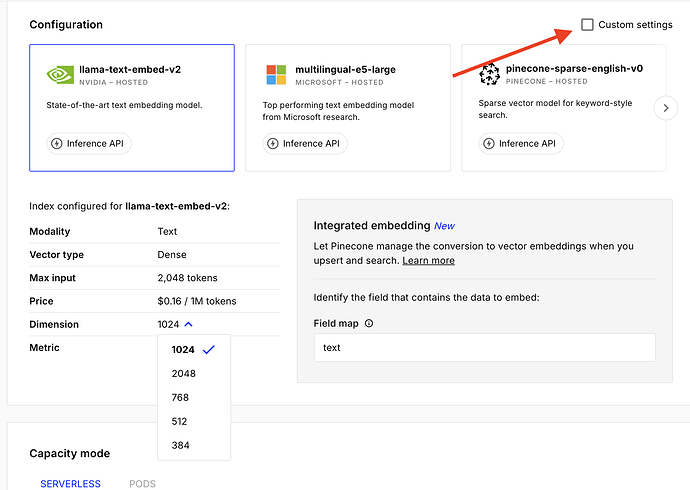Viewport: 690px width, 490px height.
Task: Open the PODS capacity tab
Action: (x=142, y=484)
